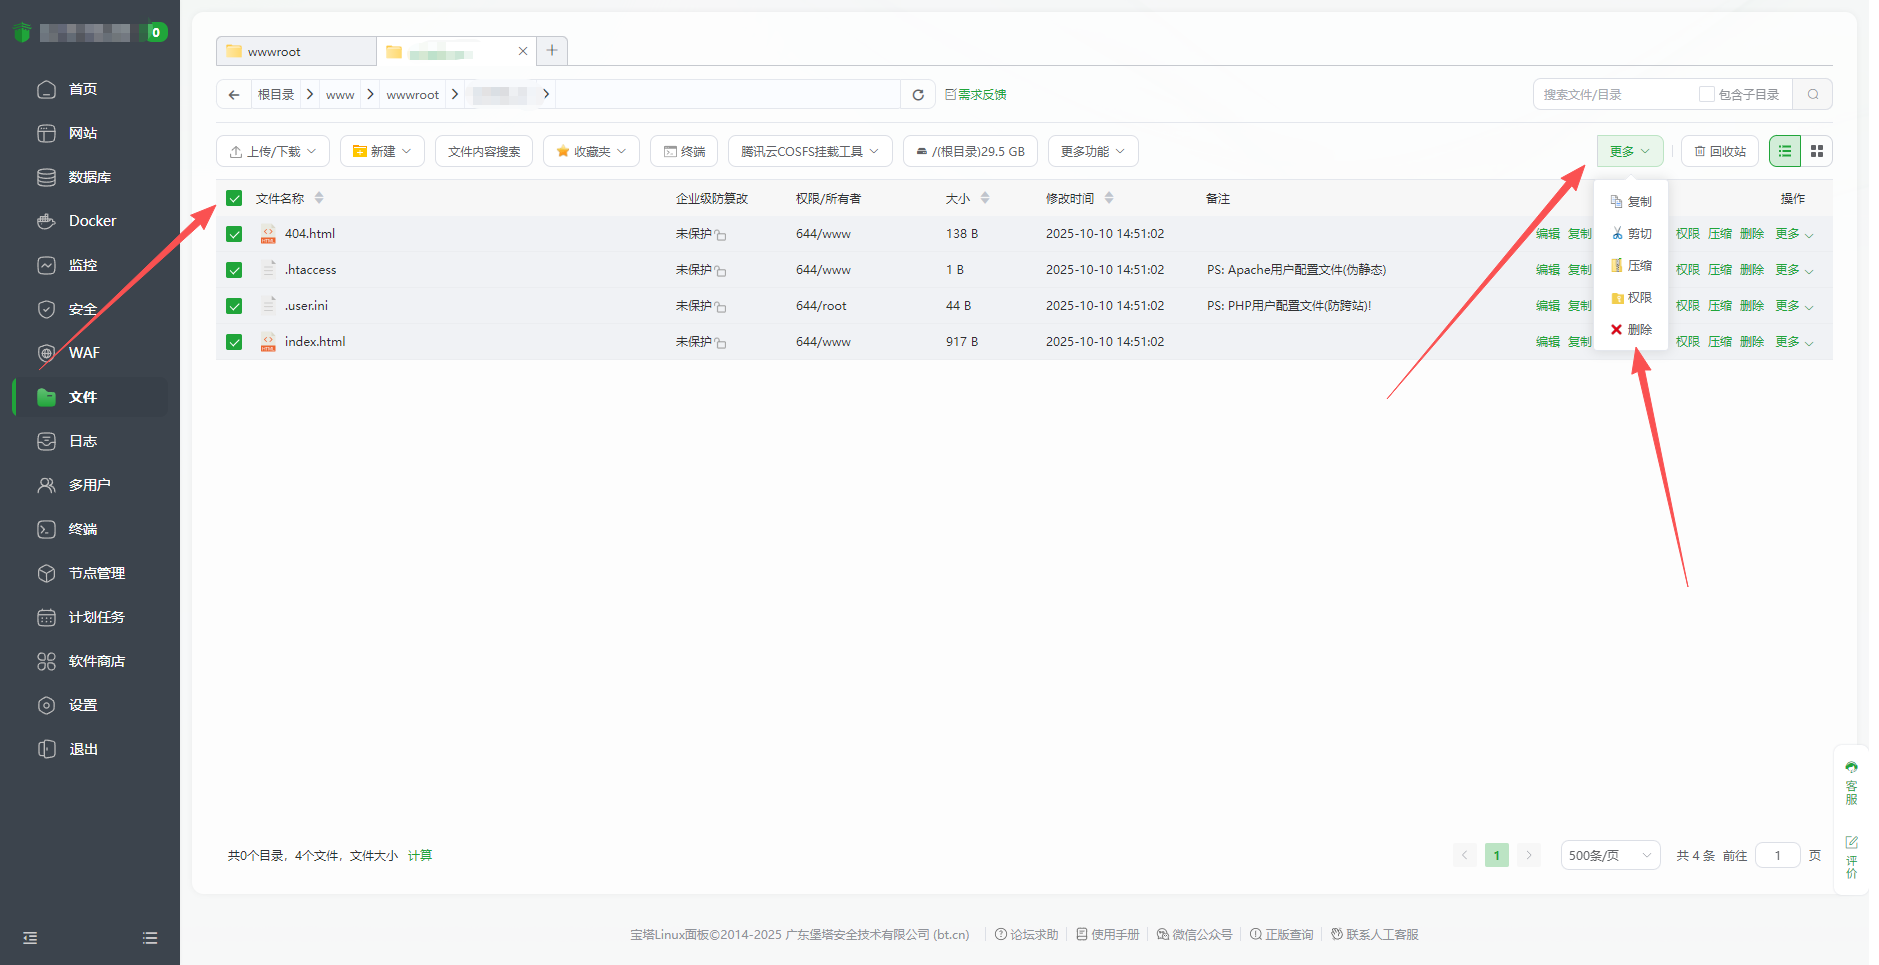Click the calculate file size link

pyautogui.click(x=420, y=856)
